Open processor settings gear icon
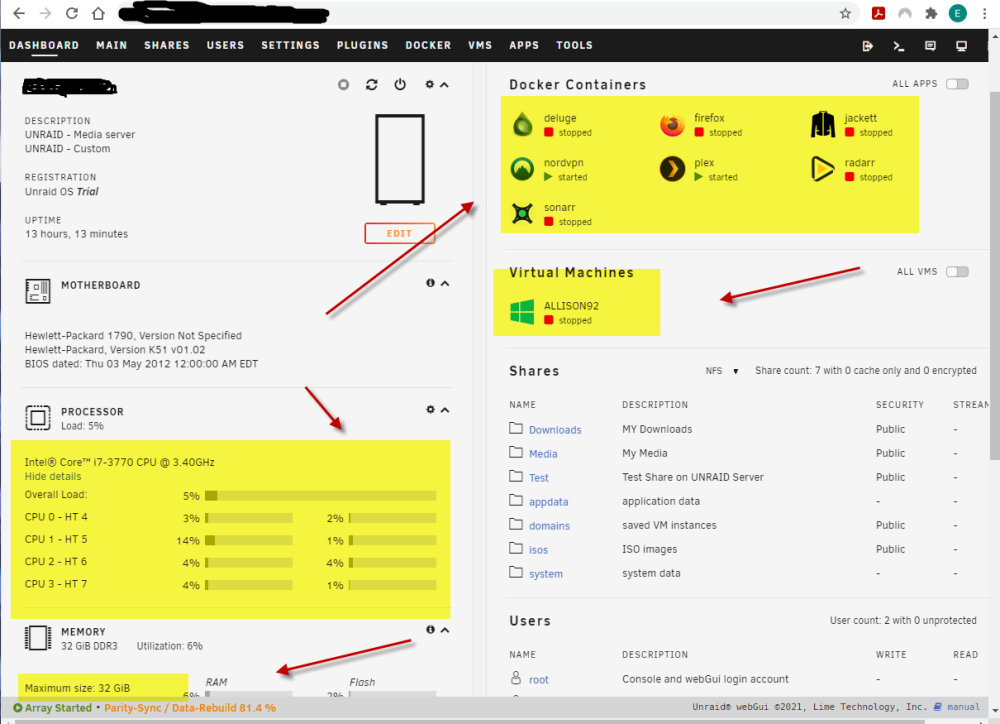1000x724 pixels. [430, 410]
